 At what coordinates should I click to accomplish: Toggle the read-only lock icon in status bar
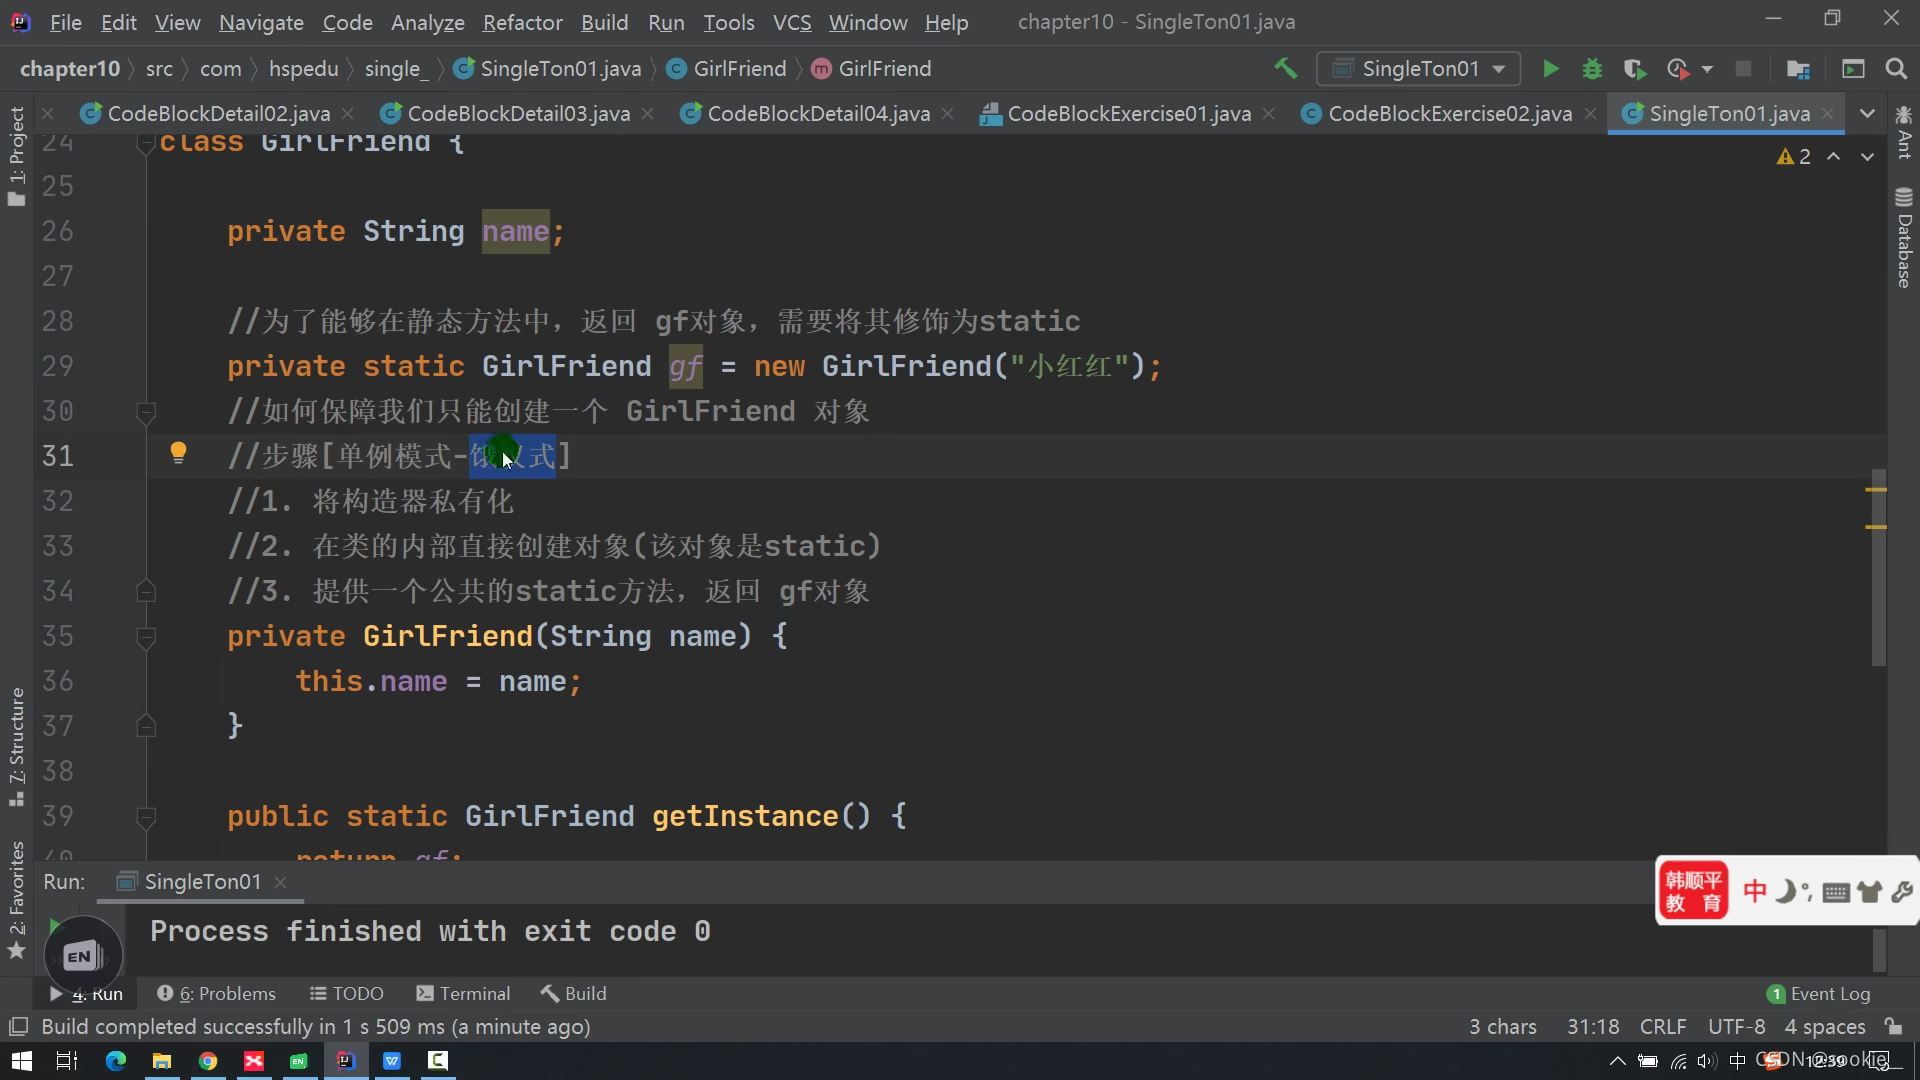tap(1893, 1026)
